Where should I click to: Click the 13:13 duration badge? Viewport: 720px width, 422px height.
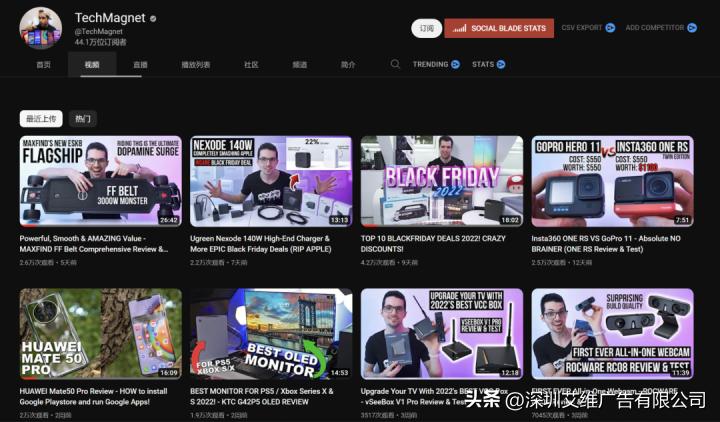(339, 220)
